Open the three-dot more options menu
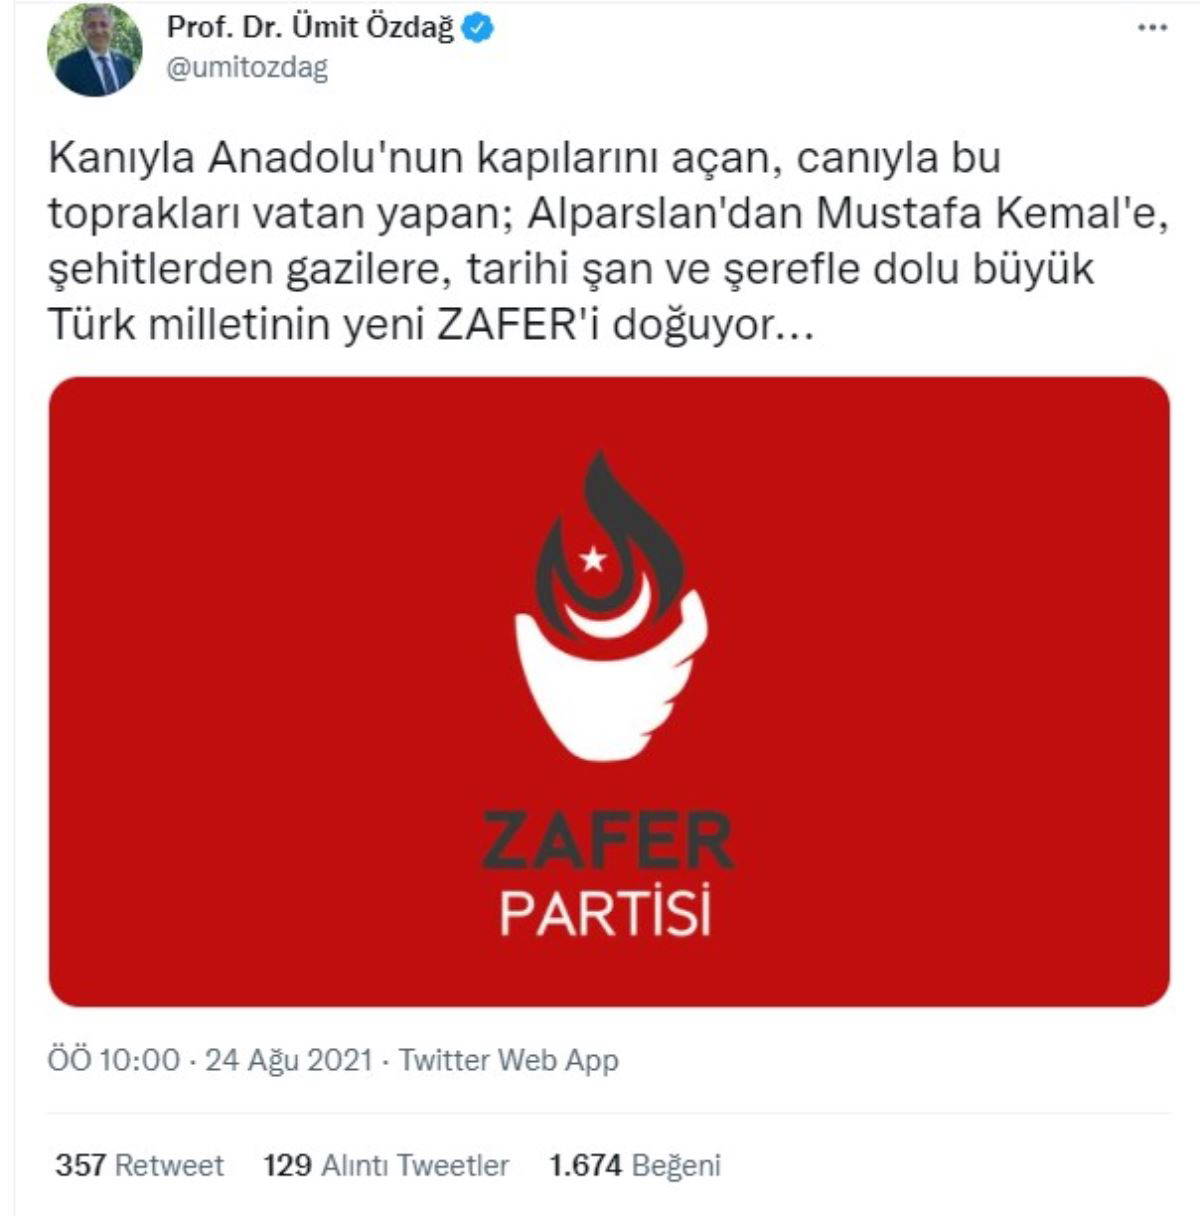 click(1153, 28)
